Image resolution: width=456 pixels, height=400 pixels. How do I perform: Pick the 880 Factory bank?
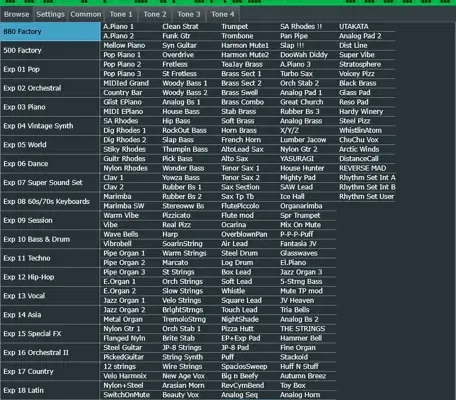[x=50, y=31]
